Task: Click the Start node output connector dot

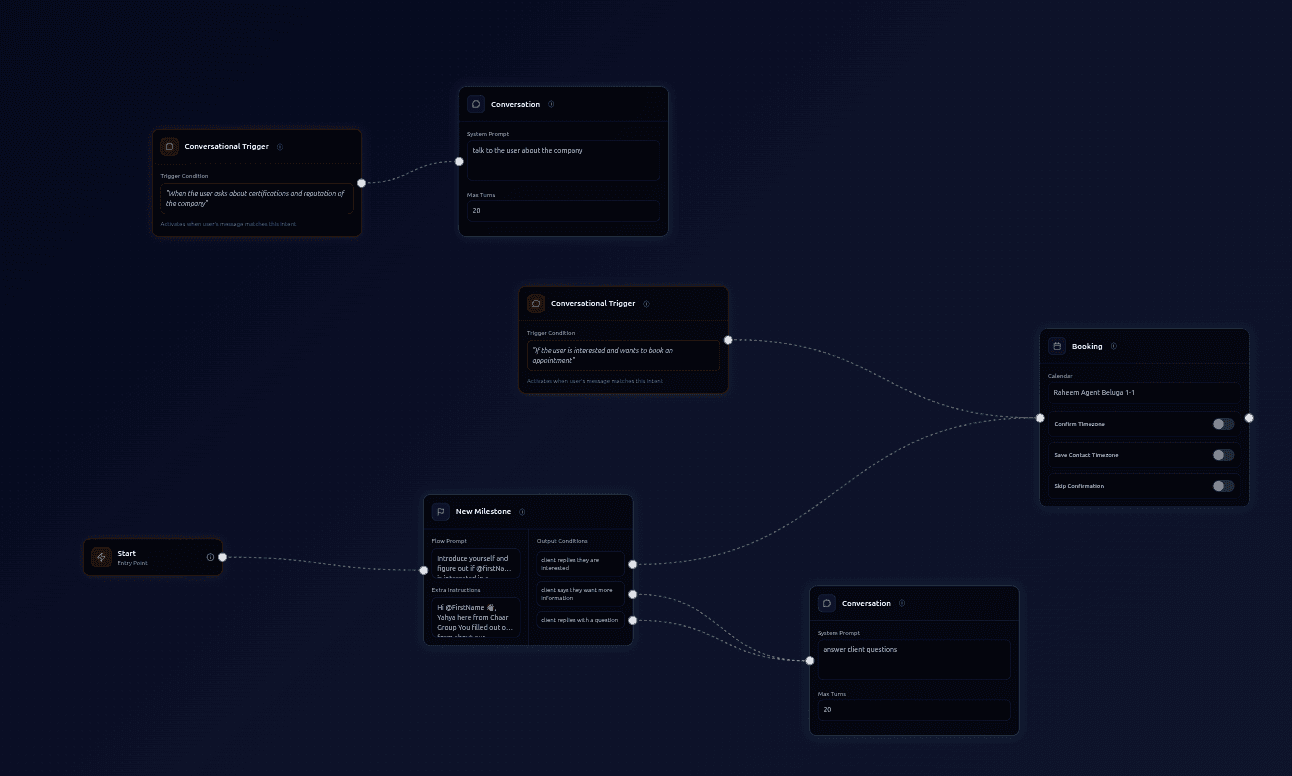Action: tap(222, 557)
